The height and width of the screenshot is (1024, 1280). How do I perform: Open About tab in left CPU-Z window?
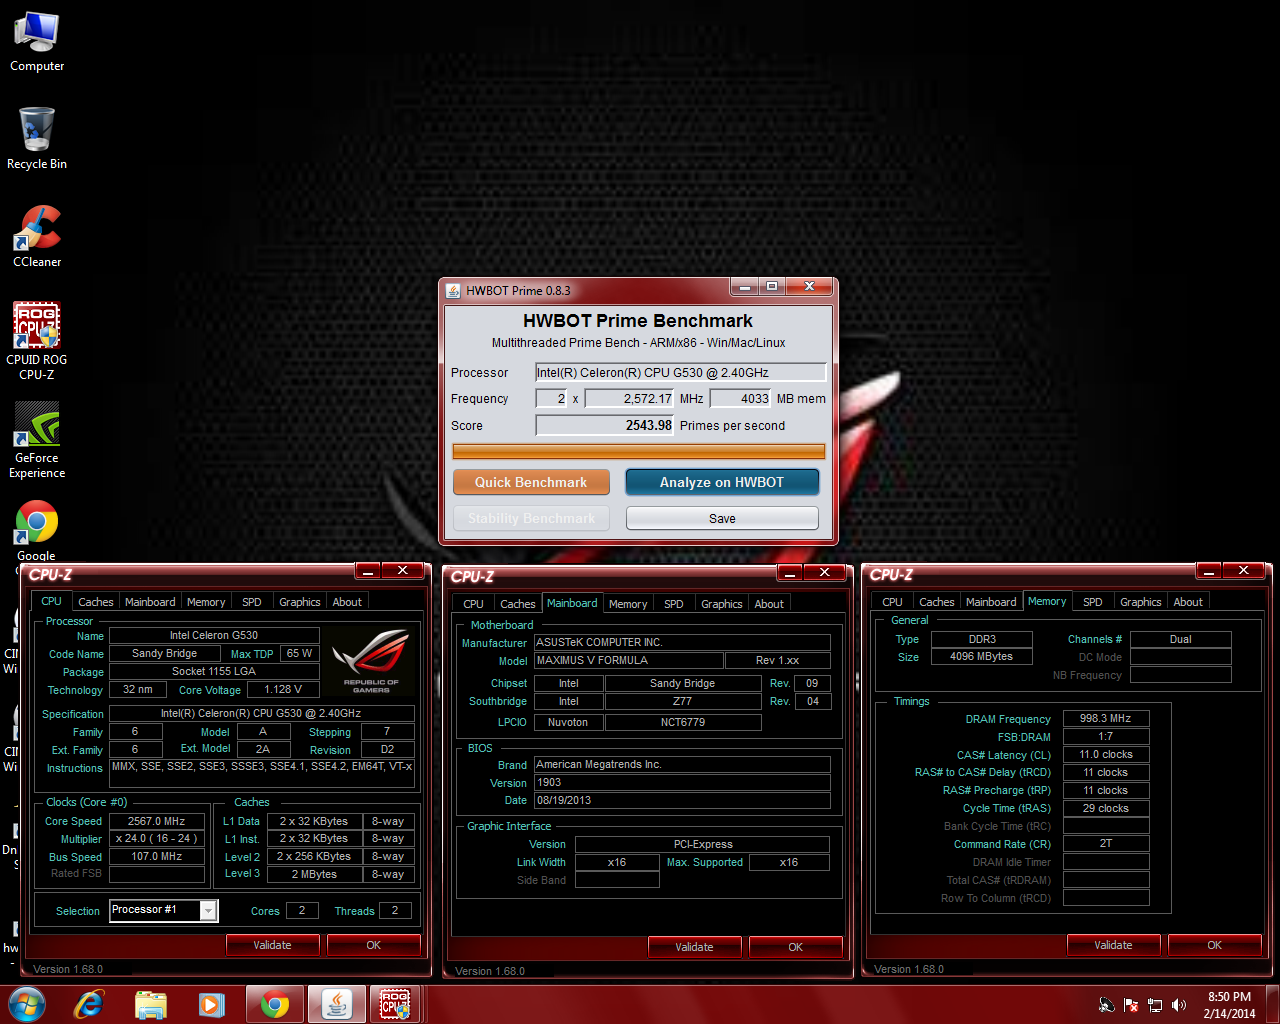[347, 602]
